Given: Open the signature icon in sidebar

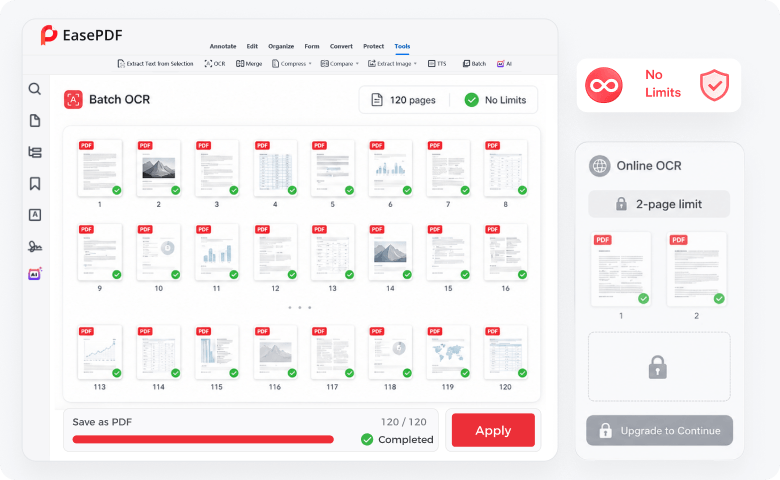Looking at the screenshot, I should 35,246.
